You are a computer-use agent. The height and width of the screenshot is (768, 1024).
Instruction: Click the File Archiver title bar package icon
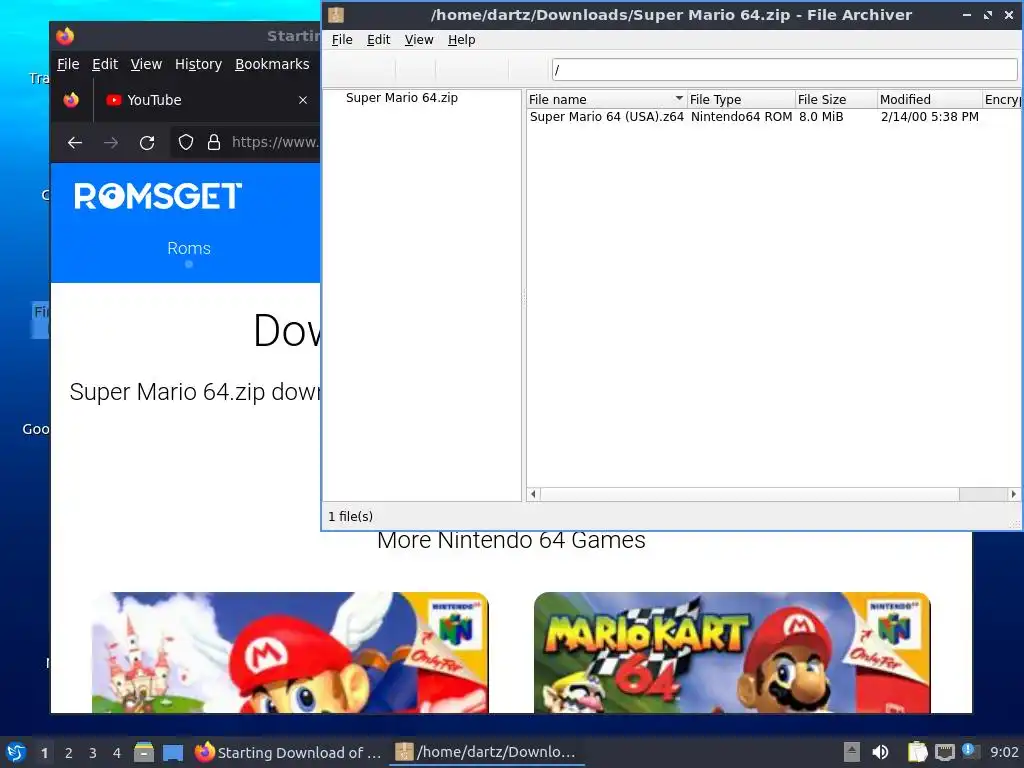coord(336,15)
